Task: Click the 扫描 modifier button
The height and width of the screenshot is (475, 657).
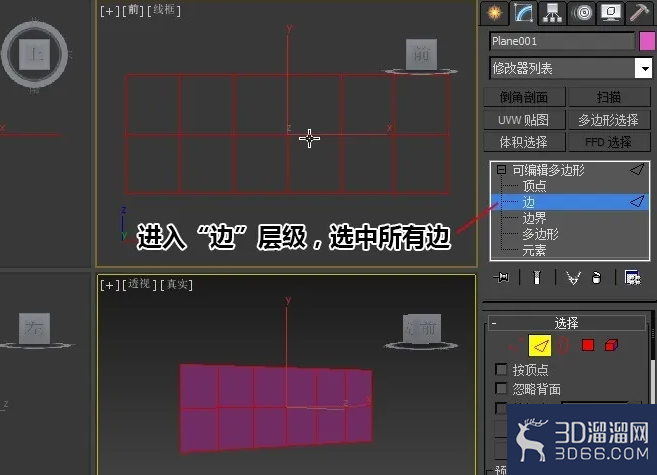Action: coord(609,97)
